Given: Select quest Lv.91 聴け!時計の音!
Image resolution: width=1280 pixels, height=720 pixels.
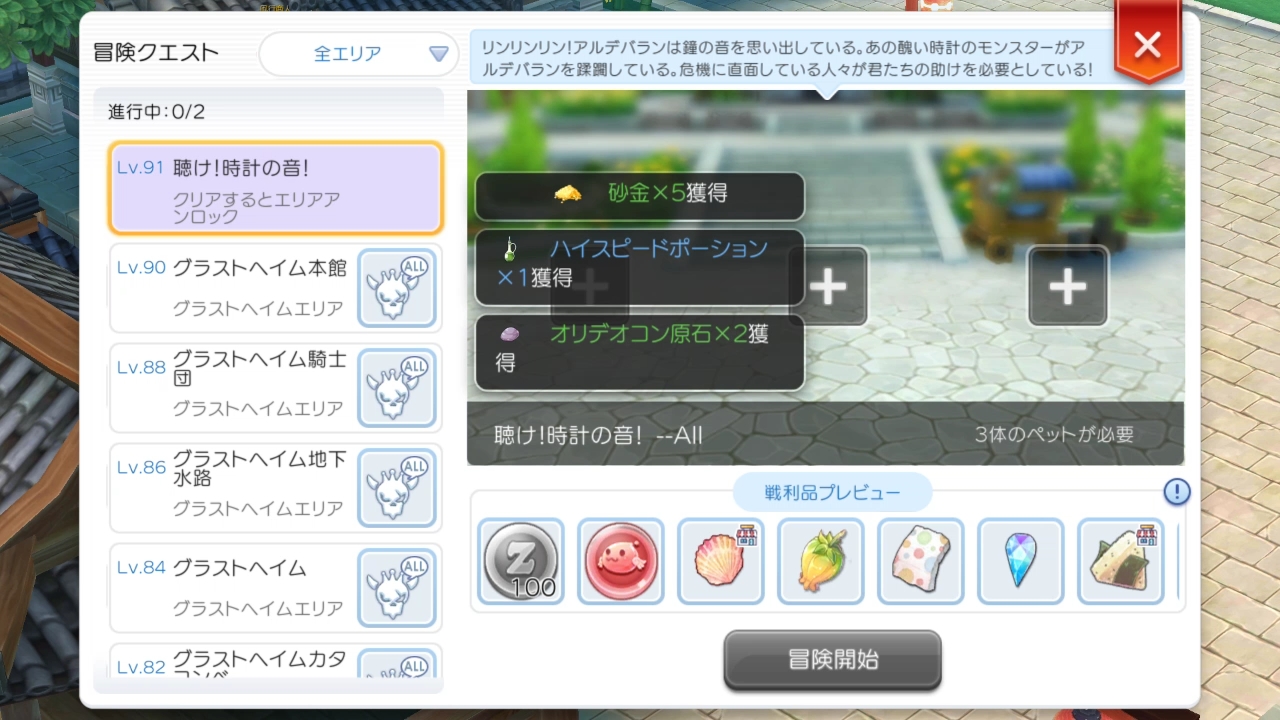Looking at the screenshot, I should [x=275, y=188].
